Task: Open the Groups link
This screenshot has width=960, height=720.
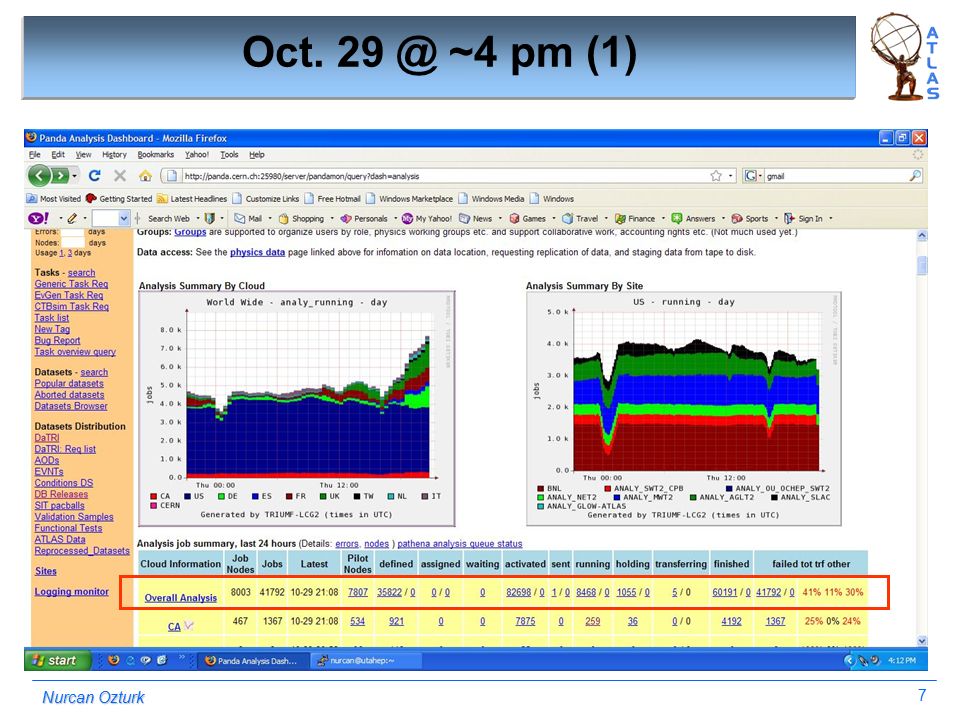Action: coord(190,232)
